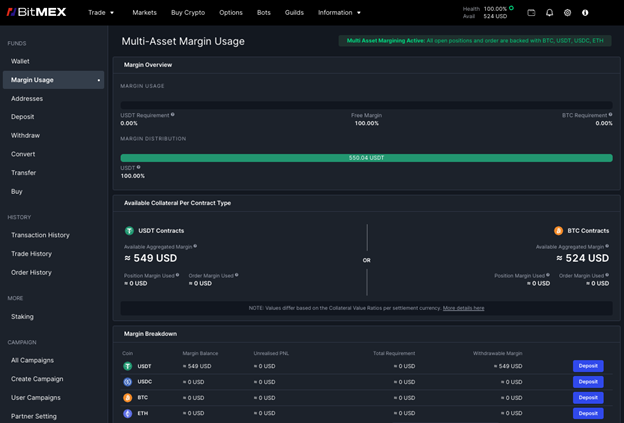Click the BitMEX logo
This screenshot has height=423, width=624.
pyautogui.click(x=38, y=12)
